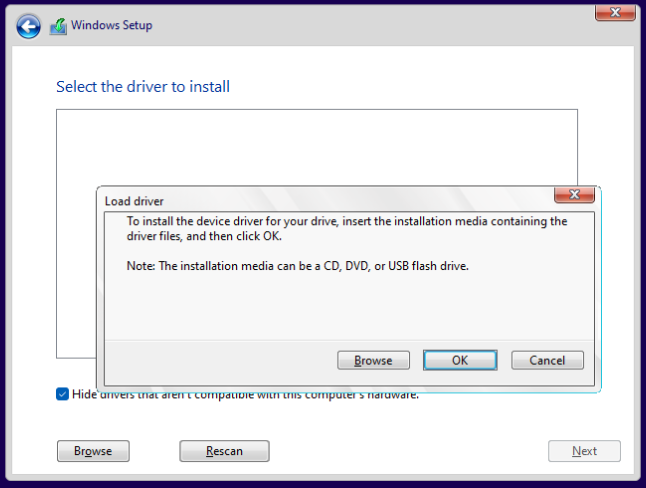Click the Windows Setup icon in title bar
Screen dimensions: 646x488
pos(58,26)
